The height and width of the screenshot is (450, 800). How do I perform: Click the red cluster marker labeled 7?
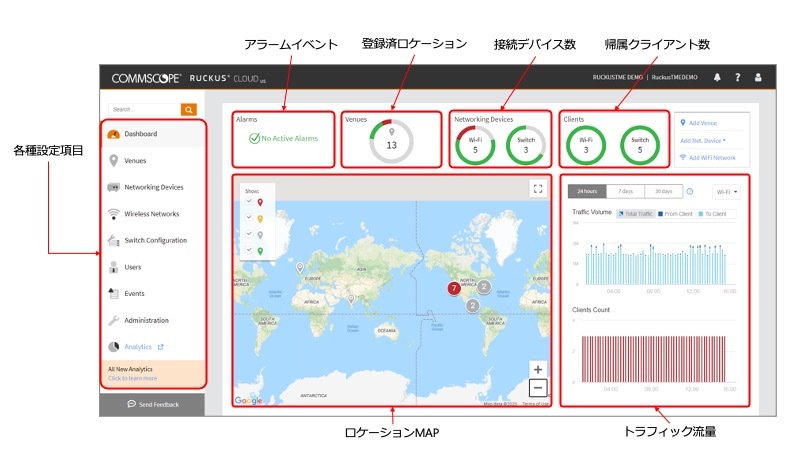point(454,288)
